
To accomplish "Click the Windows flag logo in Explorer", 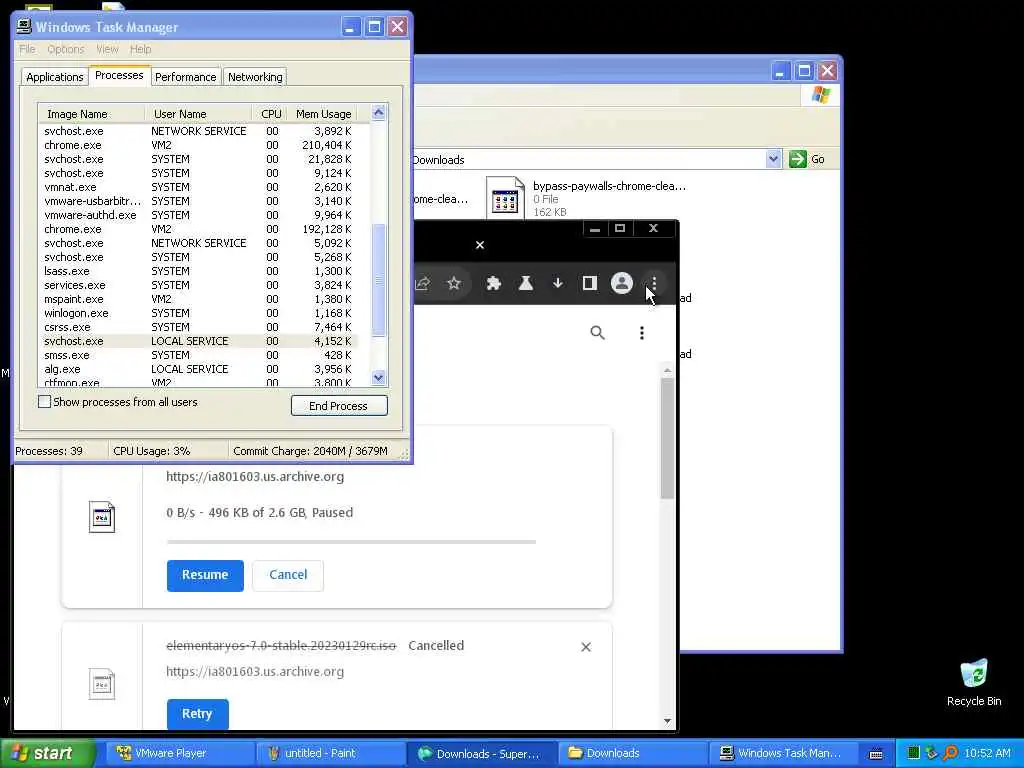I will (821, 95).
